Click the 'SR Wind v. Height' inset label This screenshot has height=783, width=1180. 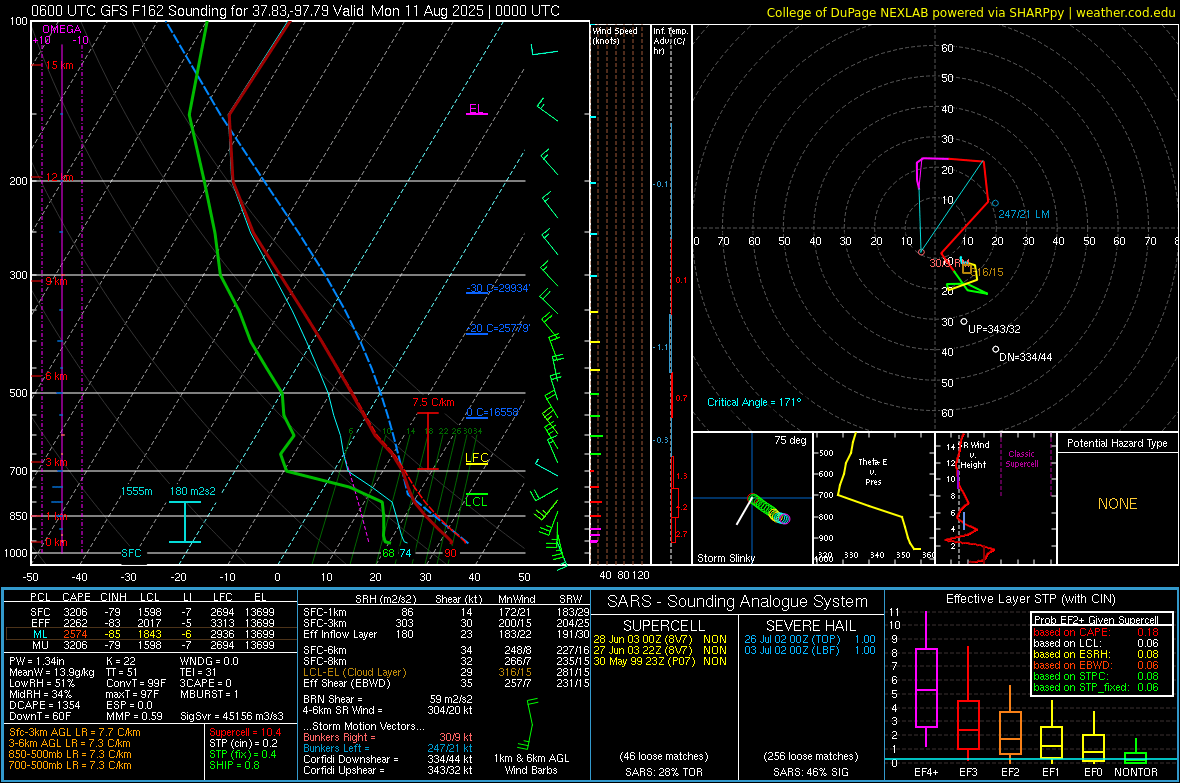point(975,455)
